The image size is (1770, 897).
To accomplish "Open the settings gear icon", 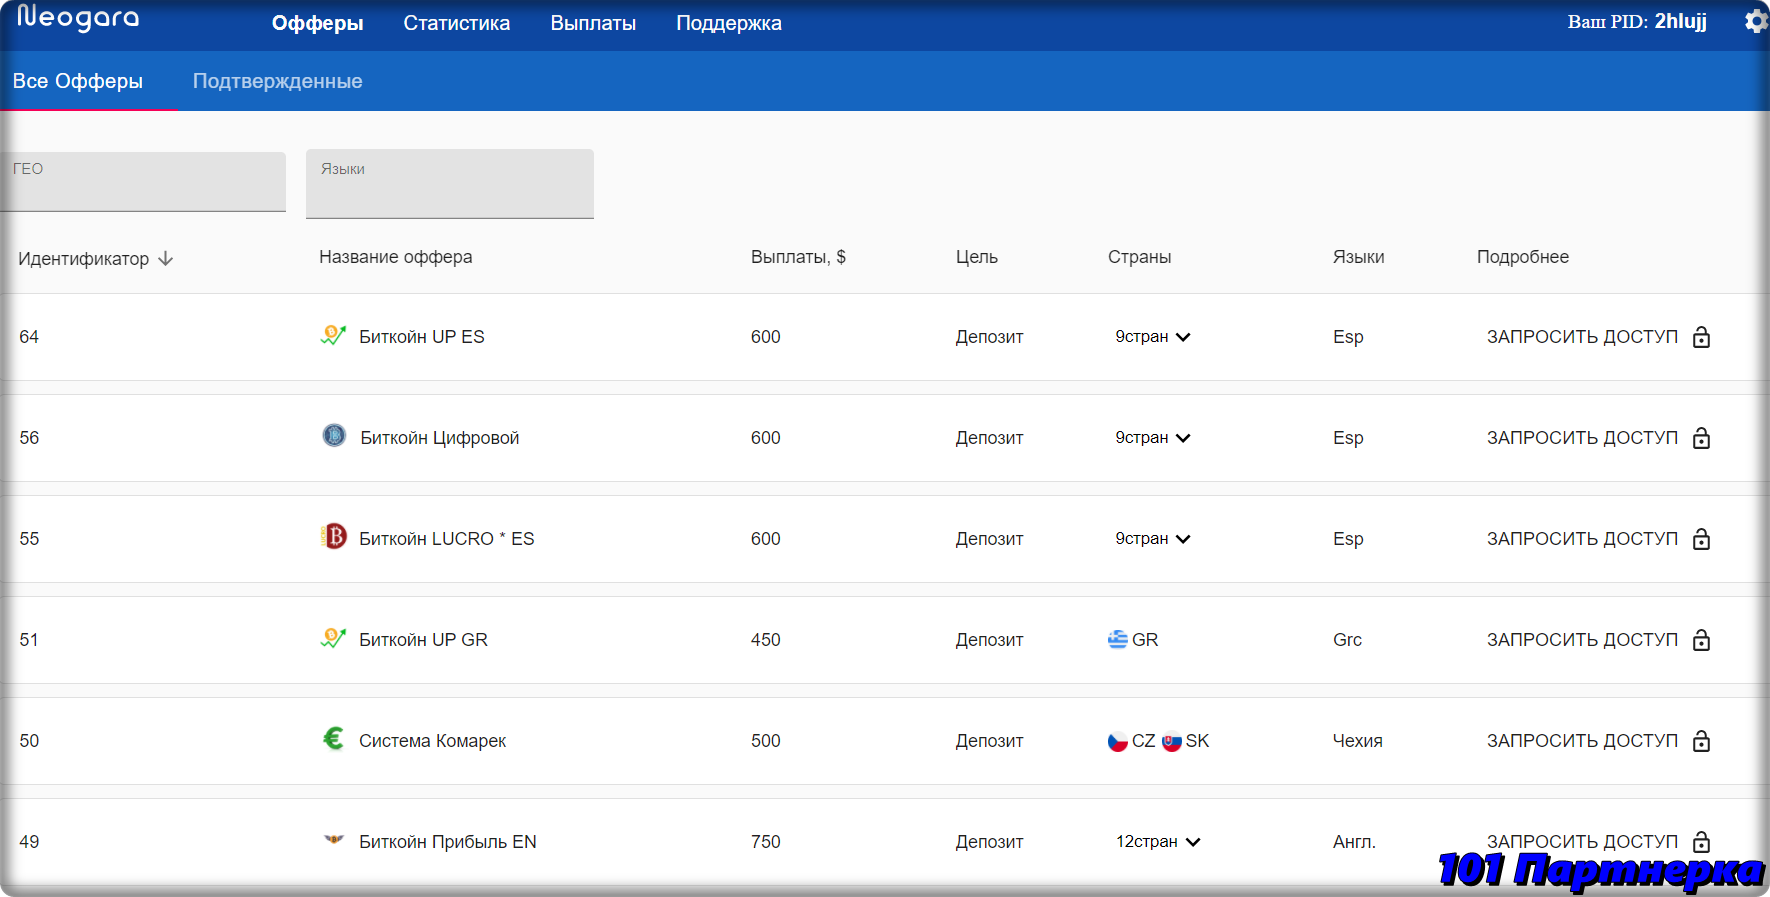I will [1756, 21].
